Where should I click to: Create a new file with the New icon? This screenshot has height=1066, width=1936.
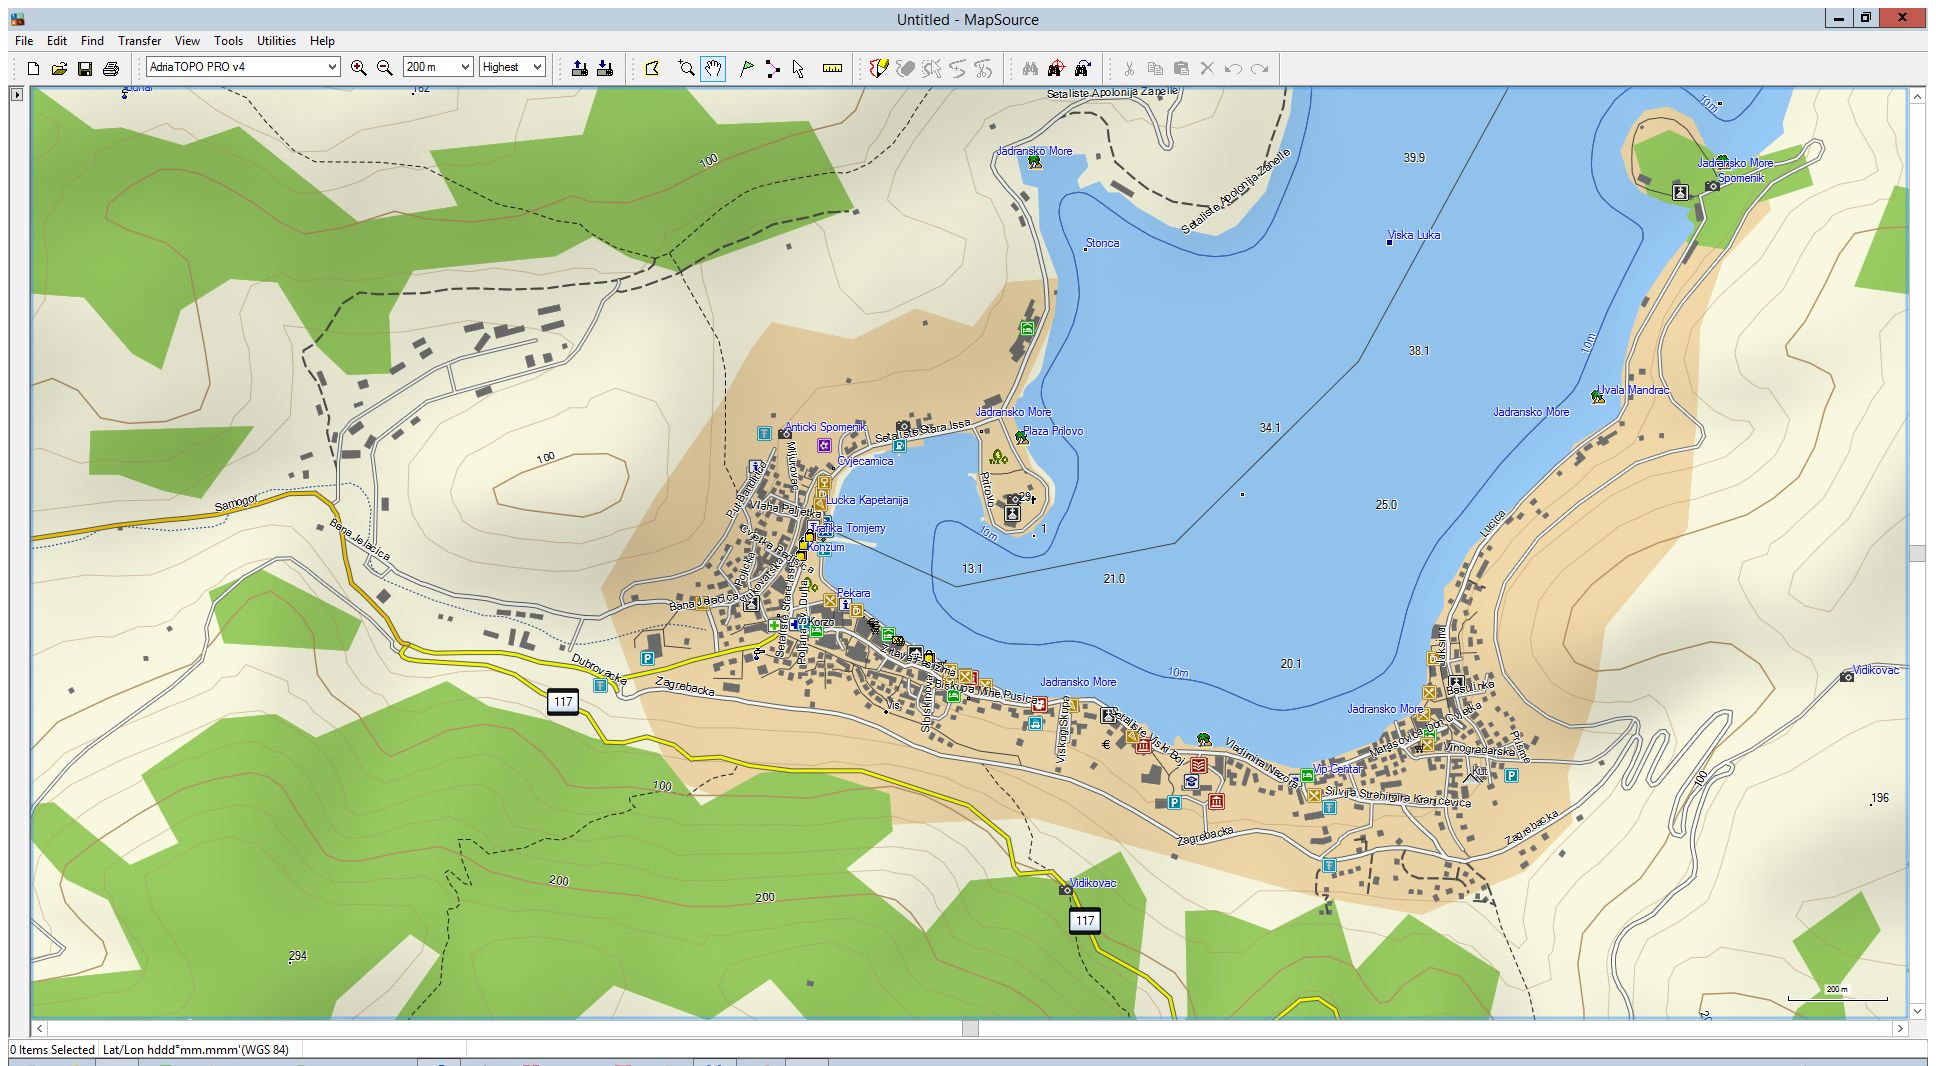coord(33,68)
